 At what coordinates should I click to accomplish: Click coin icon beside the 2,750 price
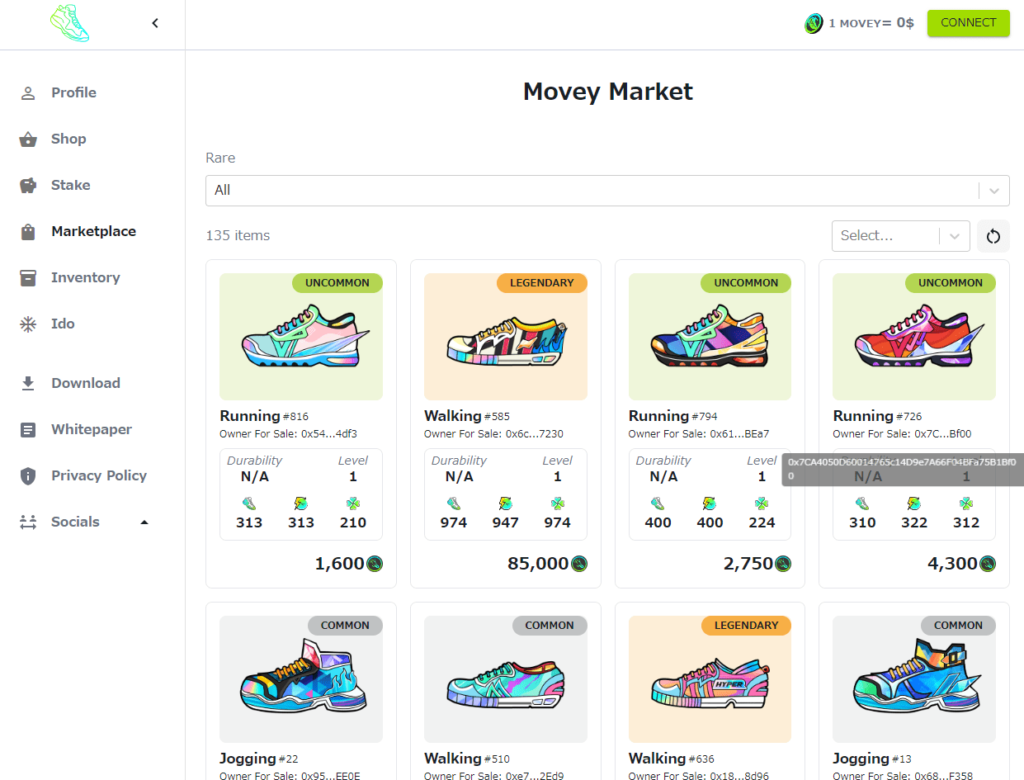click(x=783, y=563)
